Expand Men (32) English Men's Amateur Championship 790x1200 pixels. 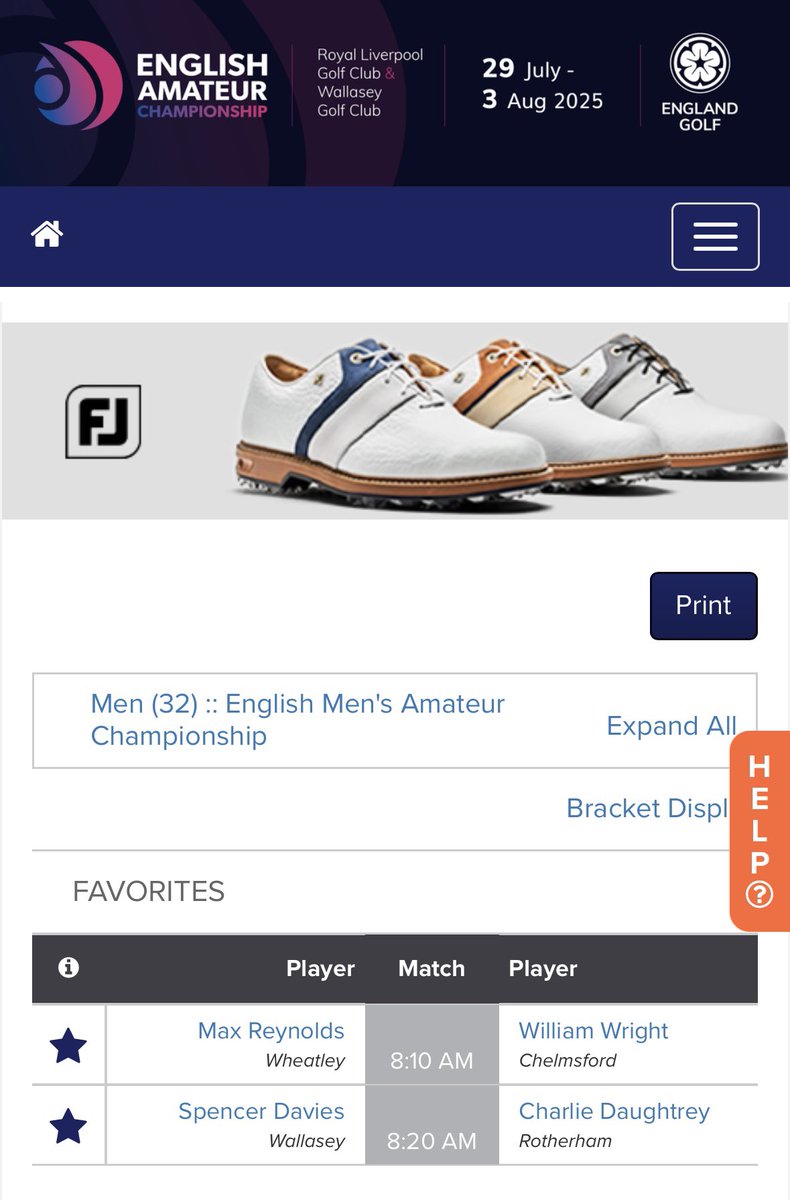[x=297, y=720]
